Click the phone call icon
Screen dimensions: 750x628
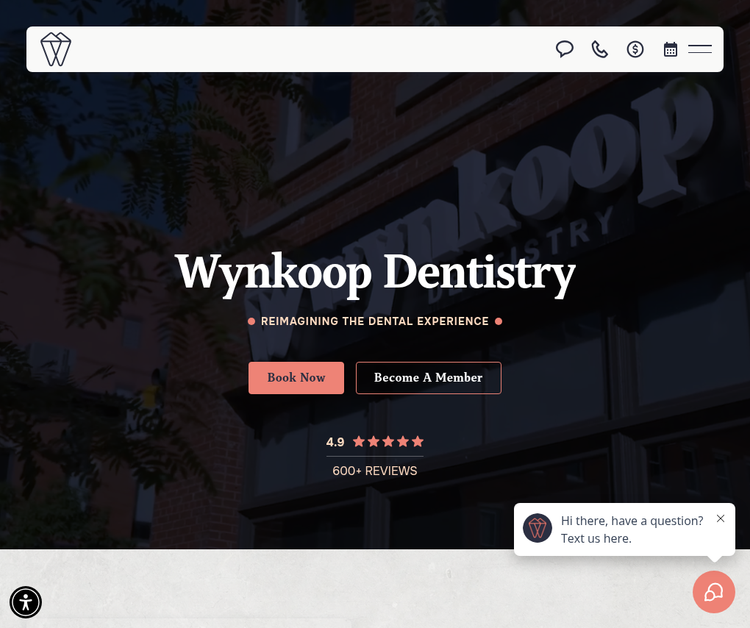tap(600, 49)
